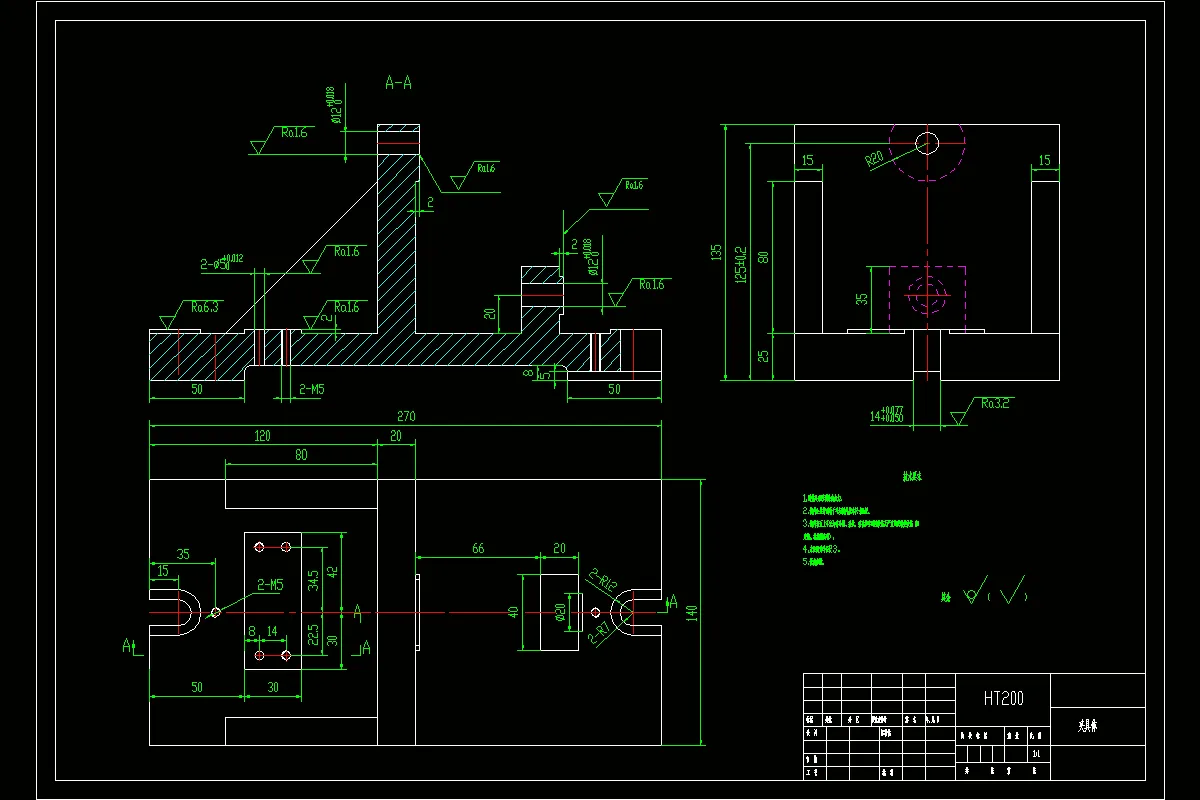Select the Ra6.3 surface roughness label
This screenshot has height=800, width=1200.
[205, 307]
